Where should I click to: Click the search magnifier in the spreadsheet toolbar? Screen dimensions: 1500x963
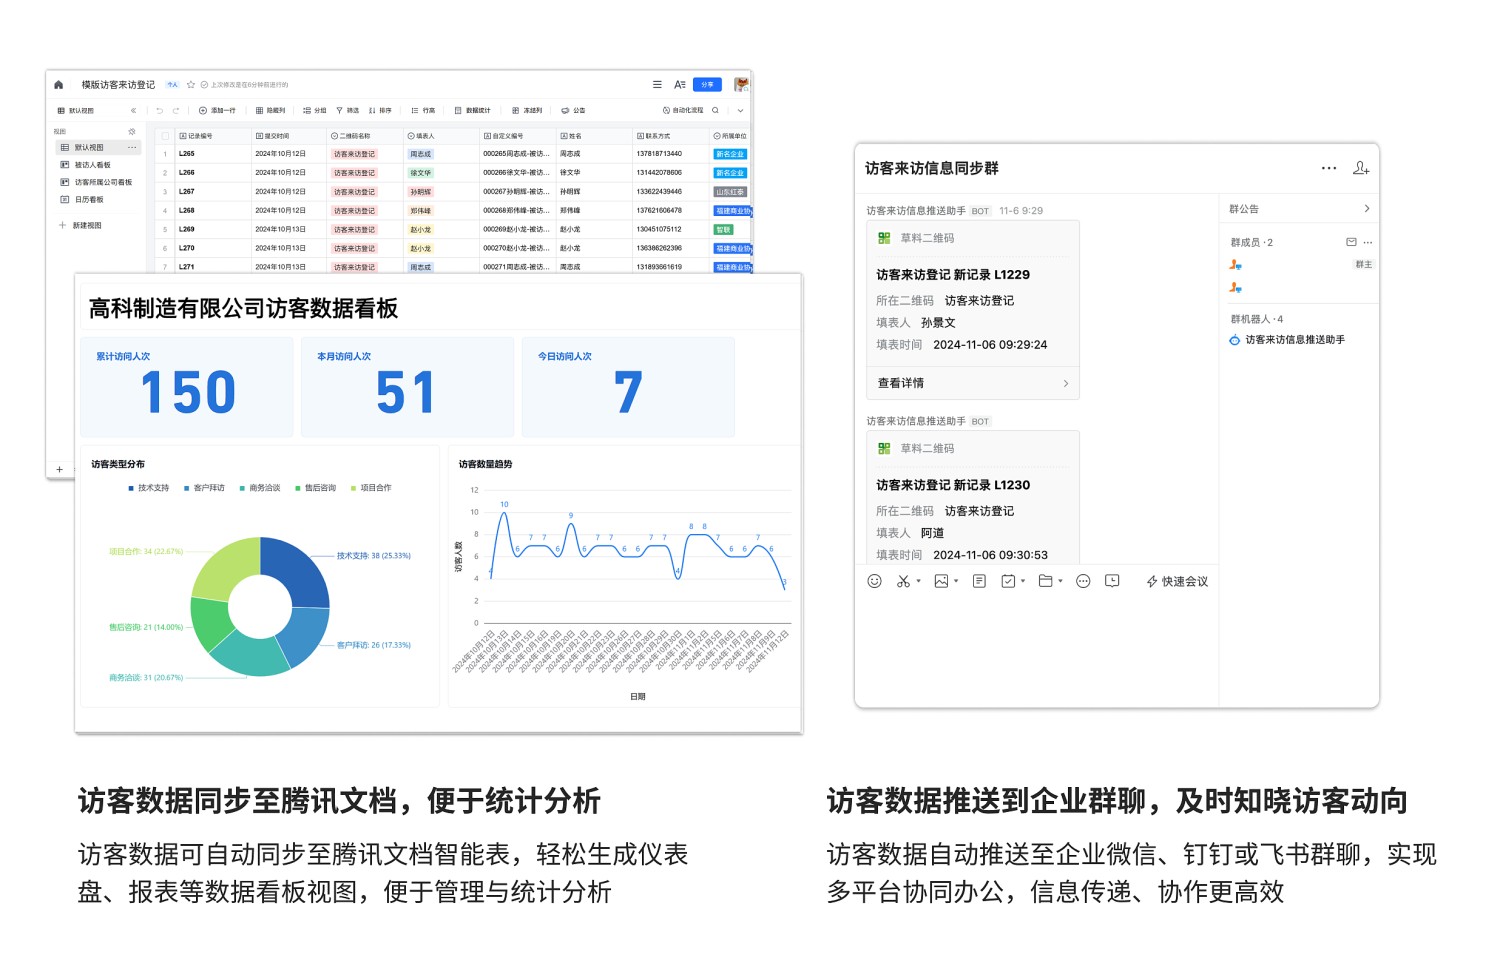pos(715,111)
